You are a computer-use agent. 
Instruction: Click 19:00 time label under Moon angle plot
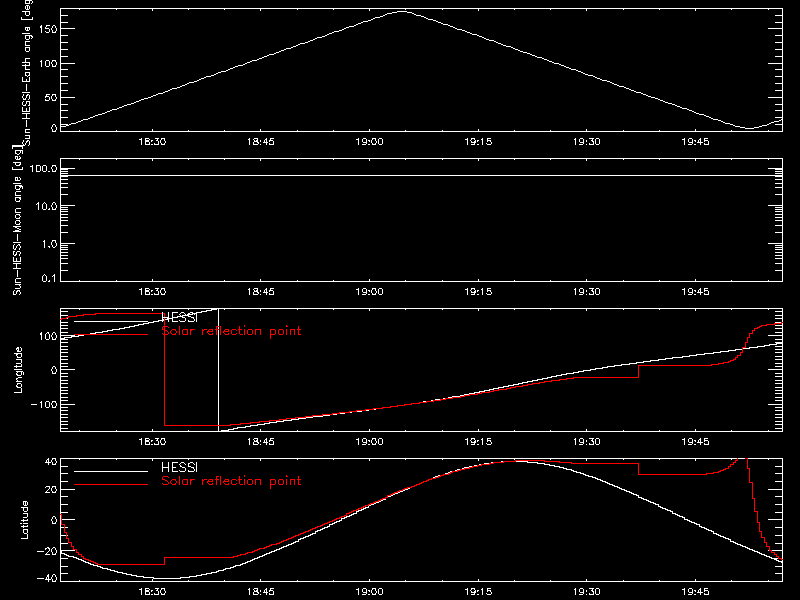(369, 291)
